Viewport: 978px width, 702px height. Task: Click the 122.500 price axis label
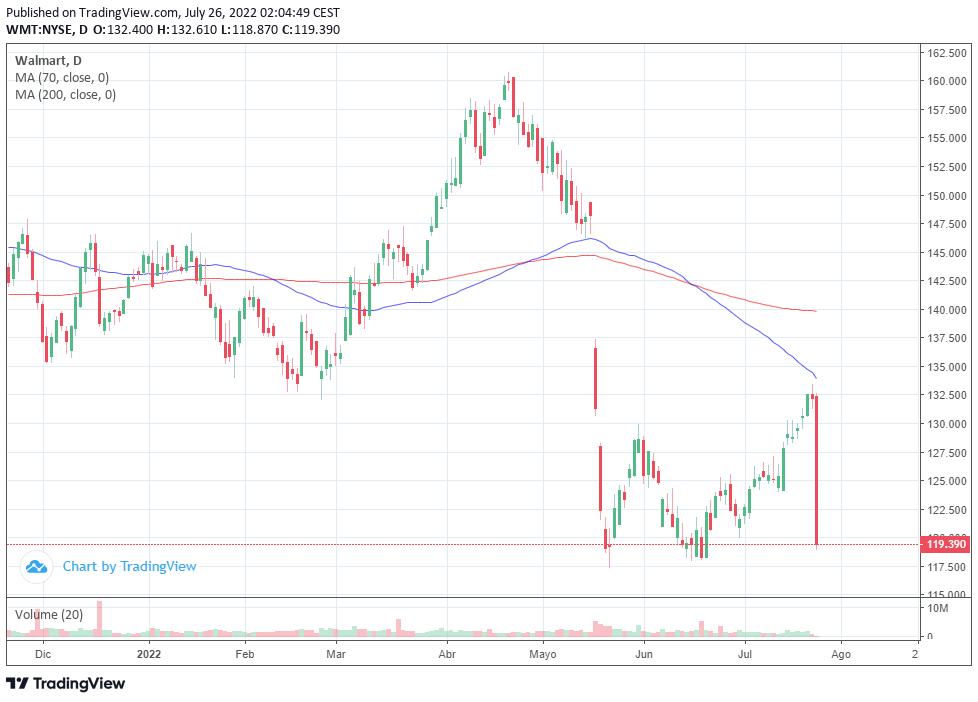[947, 510]
